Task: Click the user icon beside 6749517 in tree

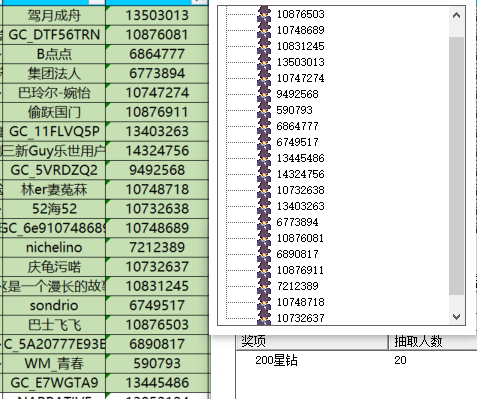Action: [264, 142]
